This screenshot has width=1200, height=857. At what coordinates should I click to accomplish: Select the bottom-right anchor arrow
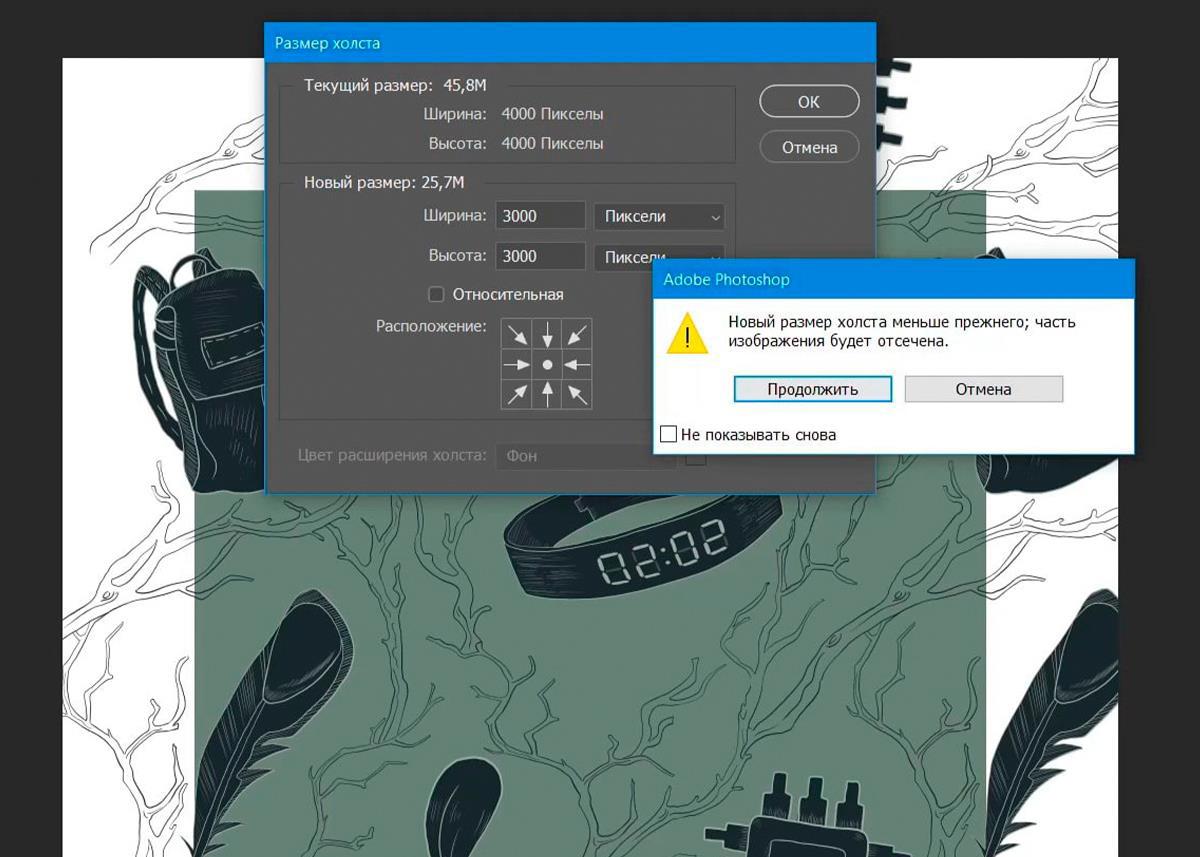click(576, 394)
